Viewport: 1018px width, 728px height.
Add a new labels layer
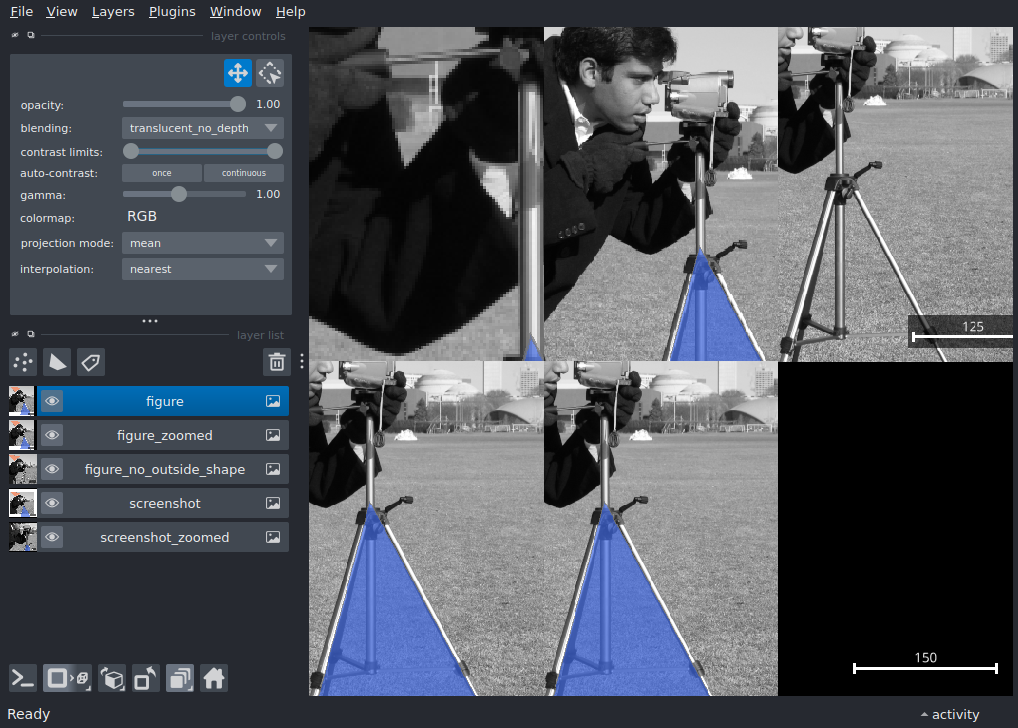91,362
